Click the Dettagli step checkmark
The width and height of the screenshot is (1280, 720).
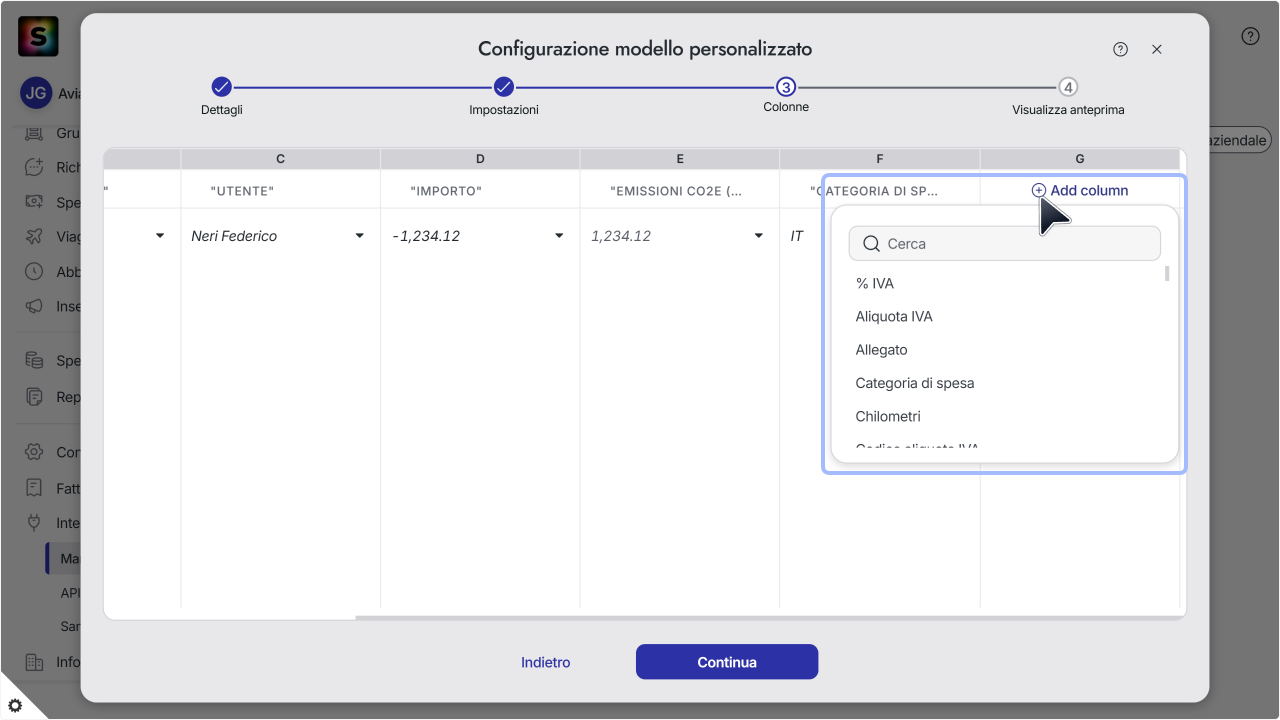point(222,87)
